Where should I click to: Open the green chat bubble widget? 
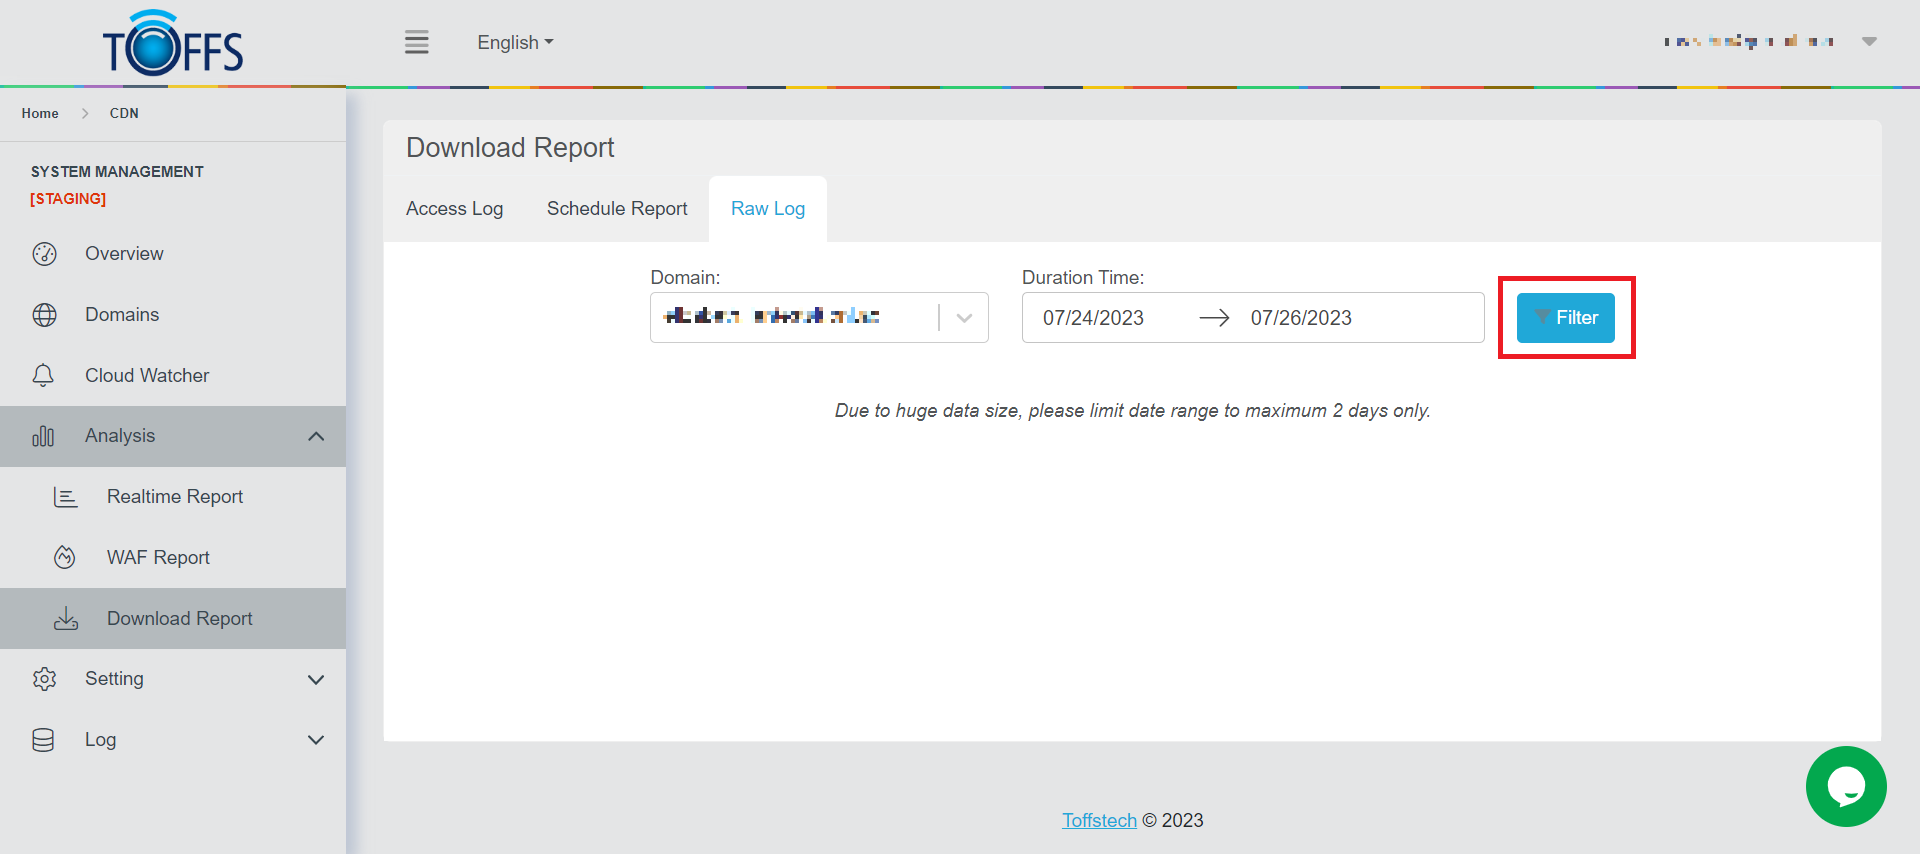pyautogui.click(x=1845, y=787)
